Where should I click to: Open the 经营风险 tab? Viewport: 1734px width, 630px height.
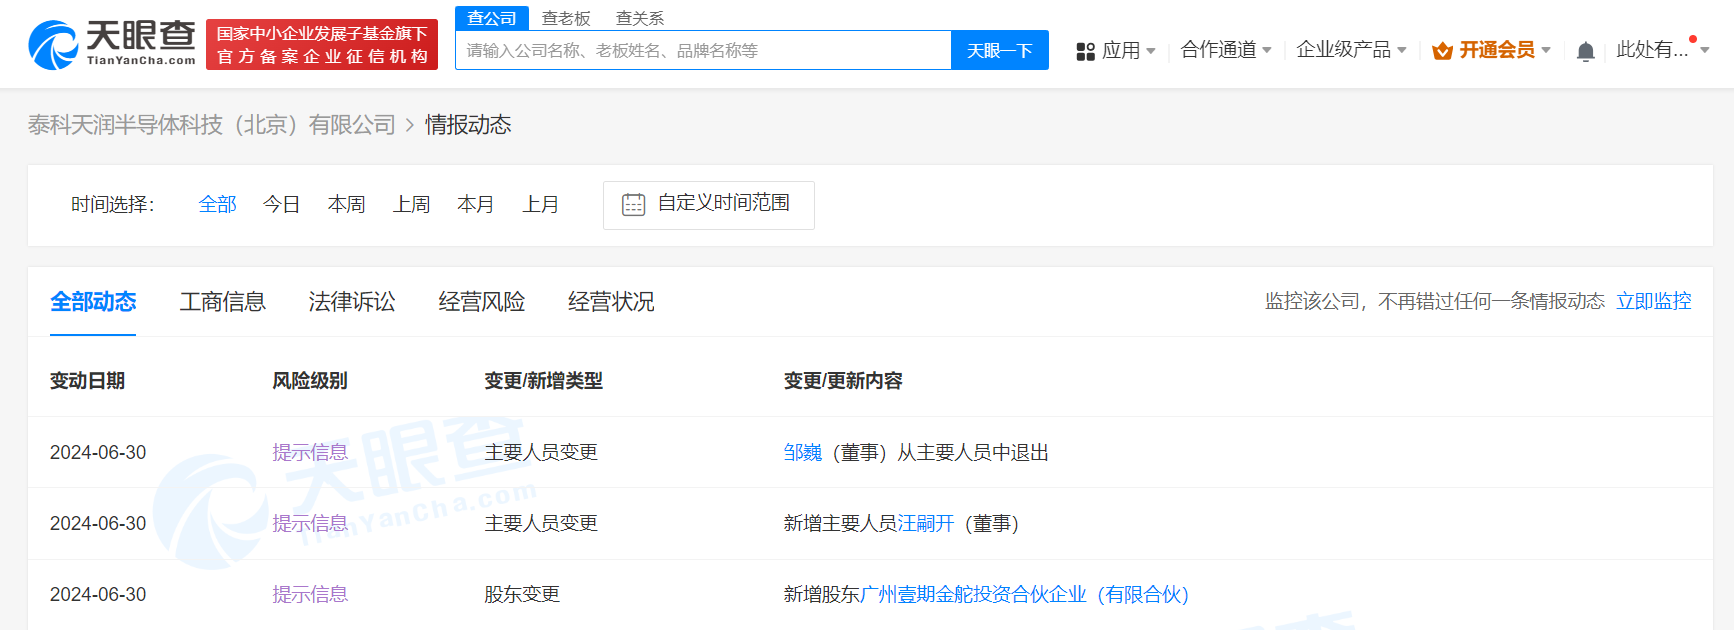(481, 302)
